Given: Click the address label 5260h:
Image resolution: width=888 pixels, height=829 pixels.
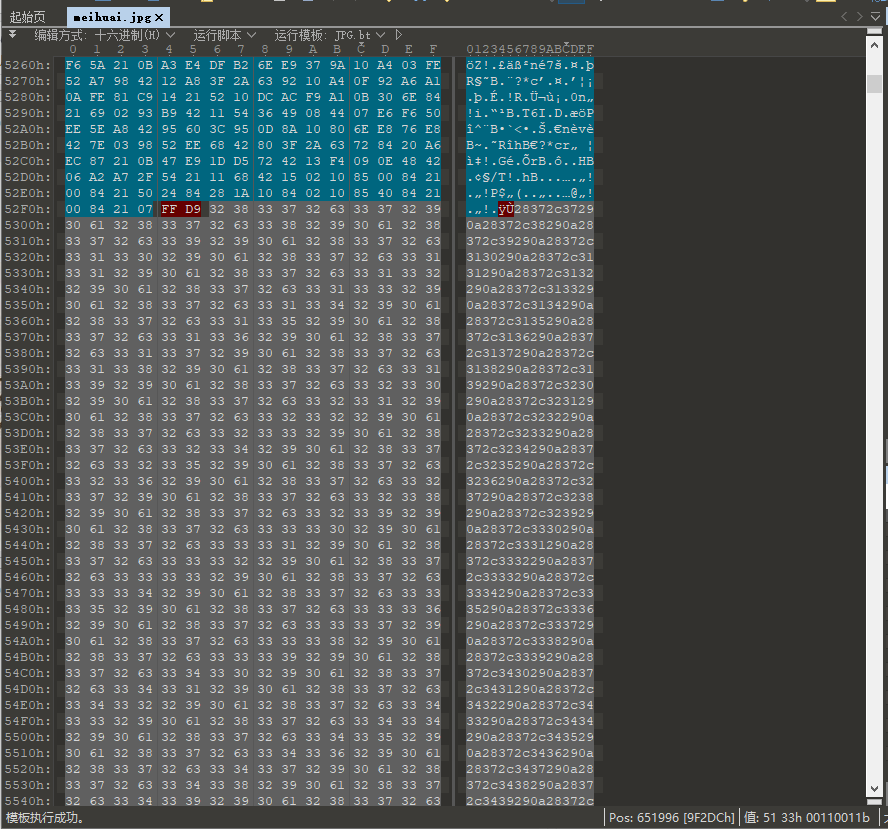Looking at the screenshot, I should click(x=28, y=65).
